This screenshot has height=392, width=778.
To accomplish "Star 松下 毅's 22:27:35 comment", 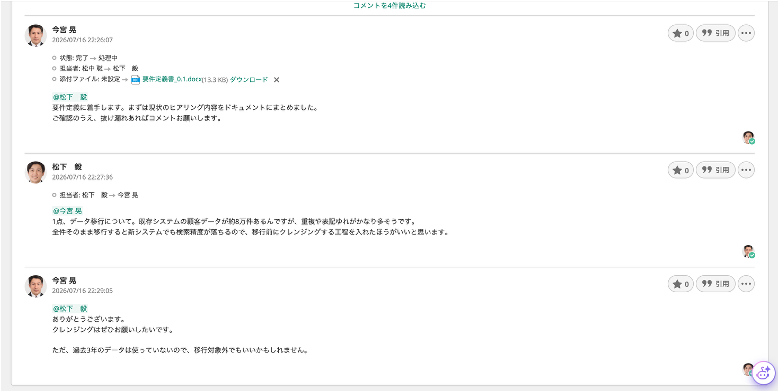I will tap(680, 170).
